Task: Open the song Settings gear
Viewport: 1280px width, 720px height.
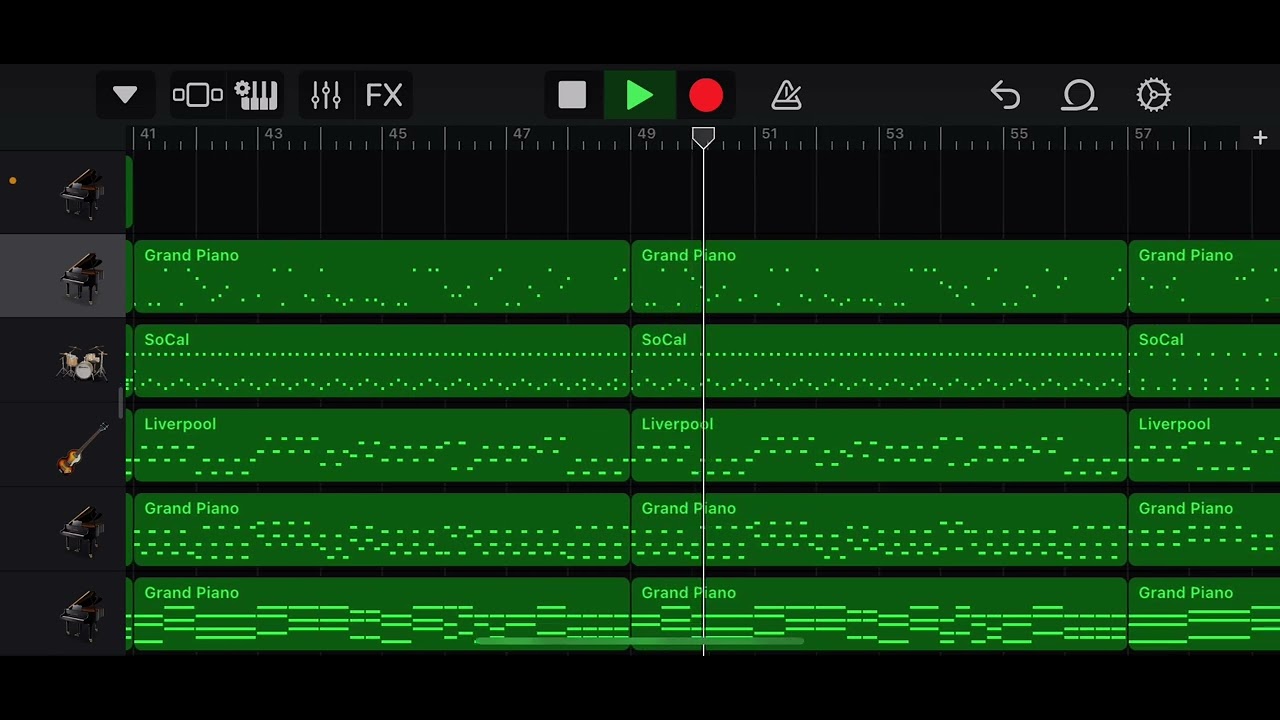Action: pos(1153,95)
